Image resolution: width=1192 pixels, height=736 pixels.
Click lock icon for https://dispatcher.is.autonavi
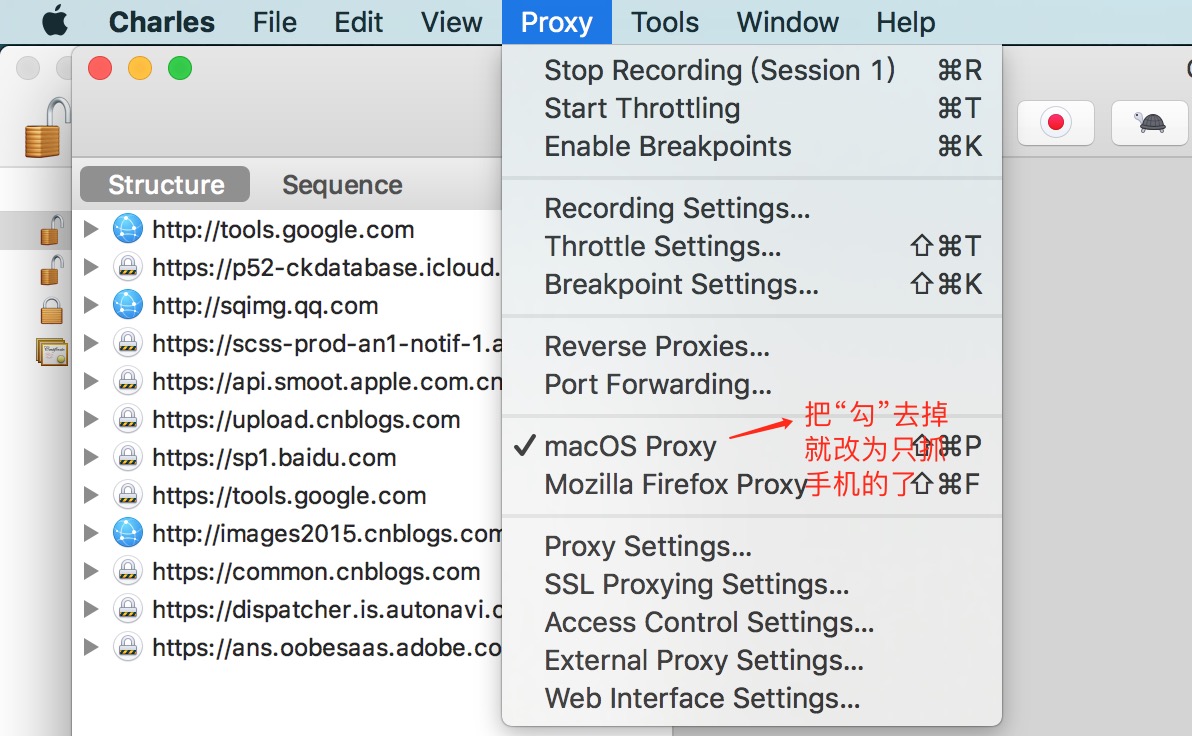click(128, 609)
